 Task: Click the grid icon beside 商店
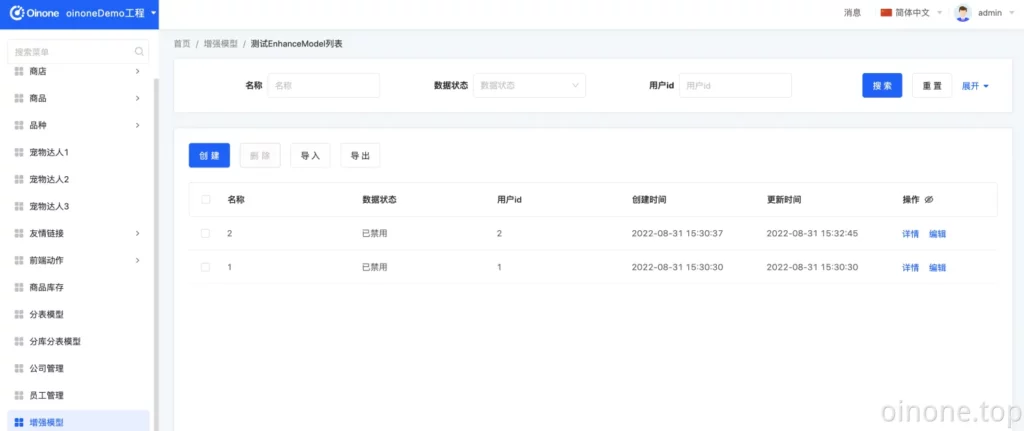[x=19, y=71]
